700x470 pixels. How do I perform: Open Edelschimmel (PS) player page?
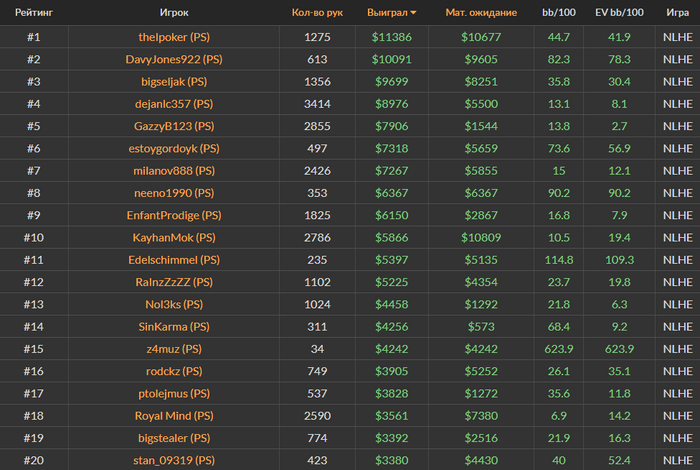tap(174, 260)
